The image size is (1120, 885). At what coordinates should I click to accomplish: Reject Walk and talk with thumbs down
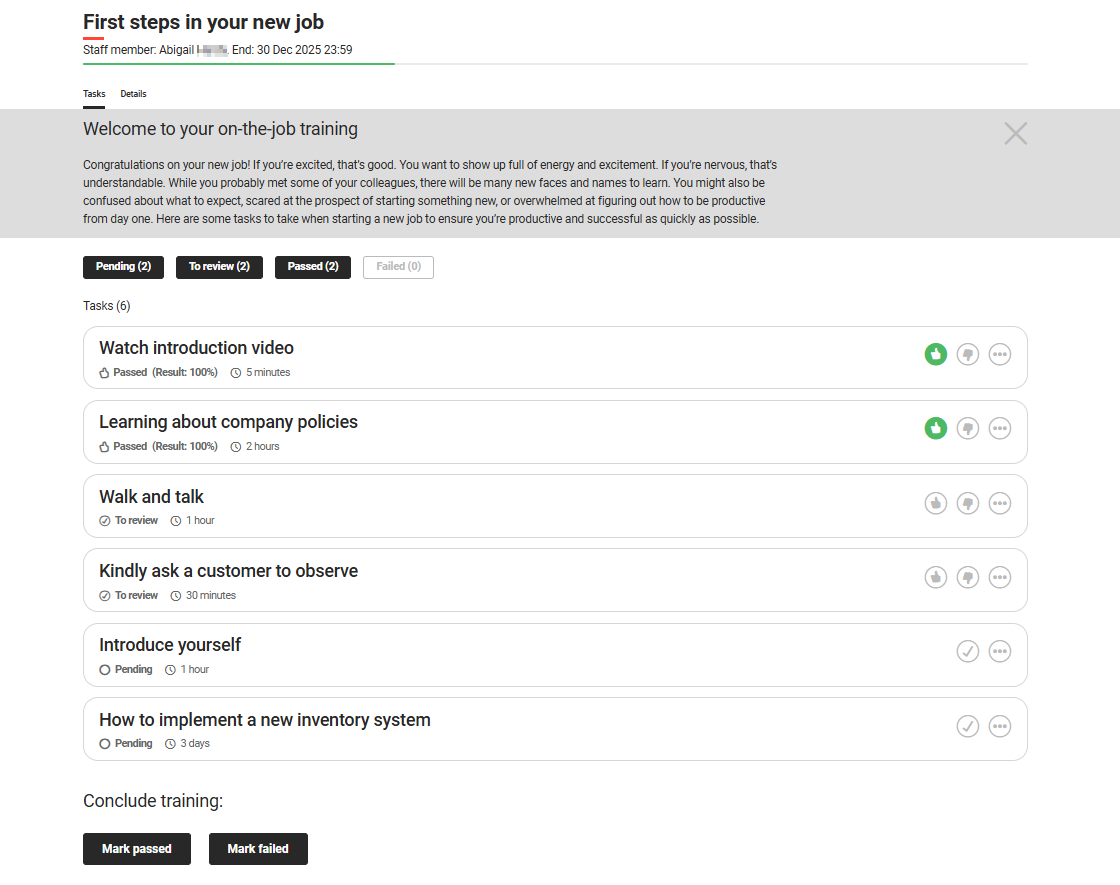coord(967,503)
